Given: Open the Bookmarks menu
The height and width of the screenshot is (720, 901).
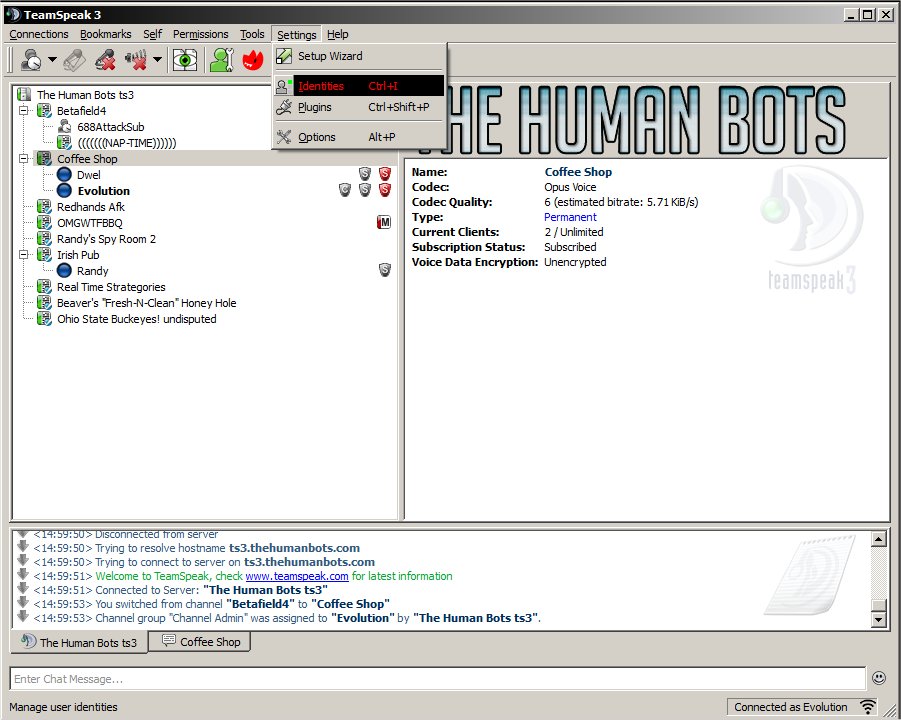Looking at the screenshot, I should point(106,34).
